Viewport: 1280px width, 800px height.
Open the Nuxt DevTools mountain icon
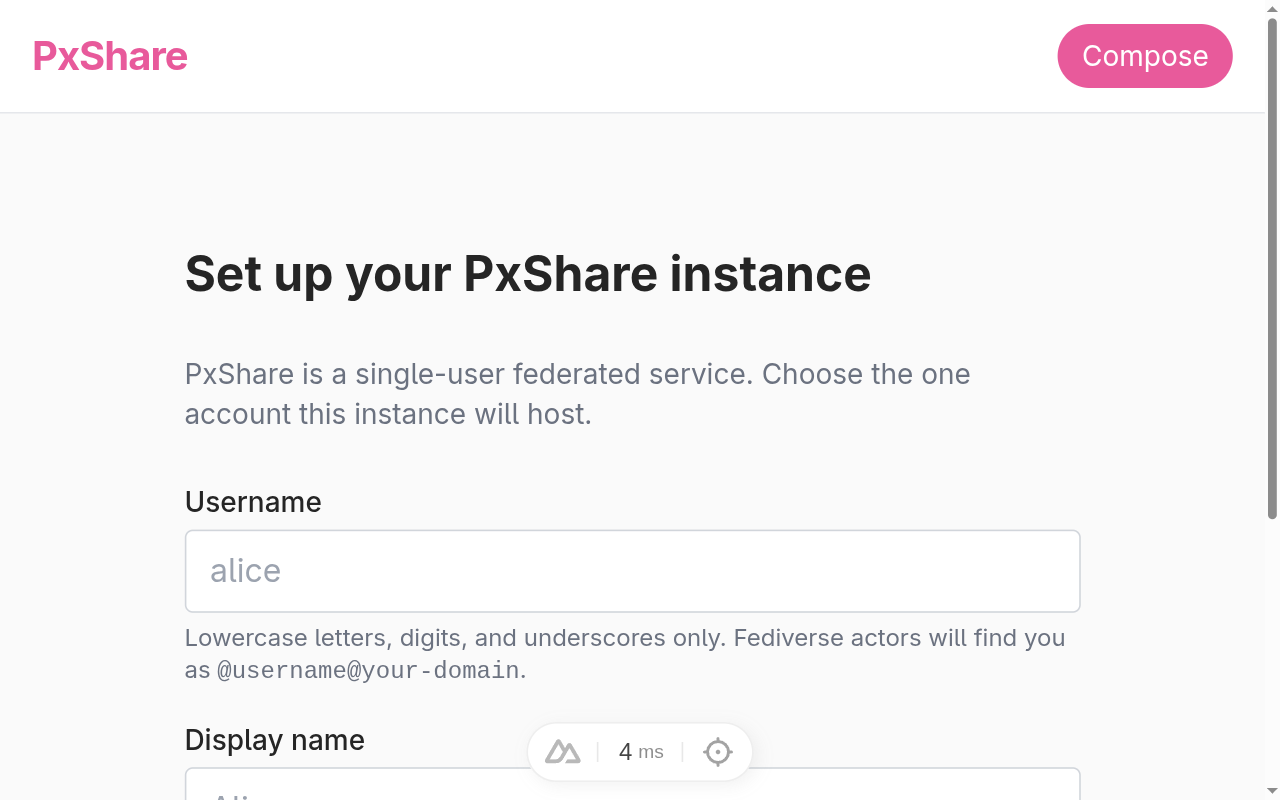(561, 751)
